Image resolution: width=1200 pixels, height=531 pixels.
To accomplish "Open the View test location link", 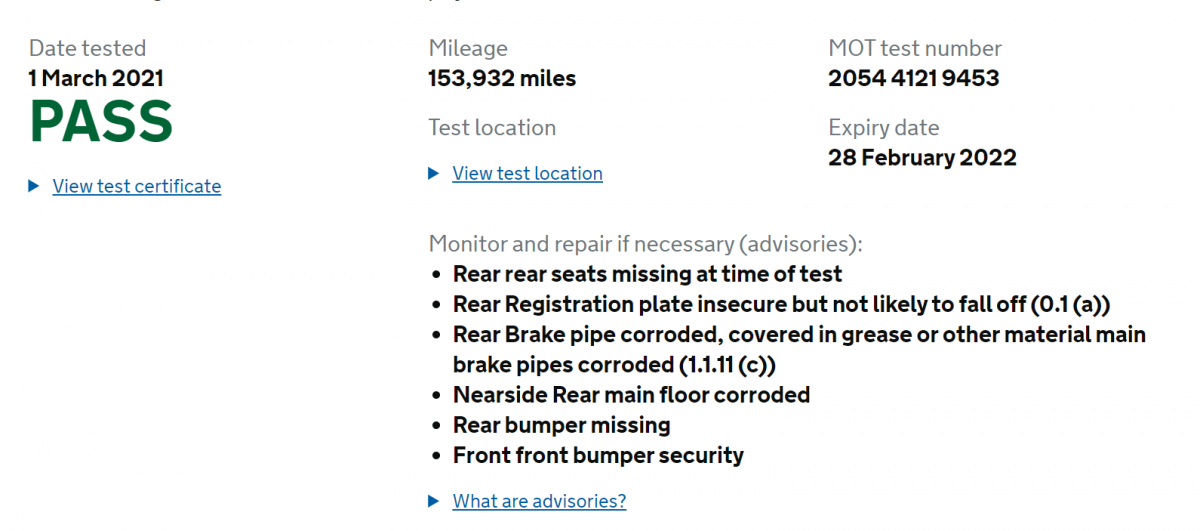I will click(527, 173).
